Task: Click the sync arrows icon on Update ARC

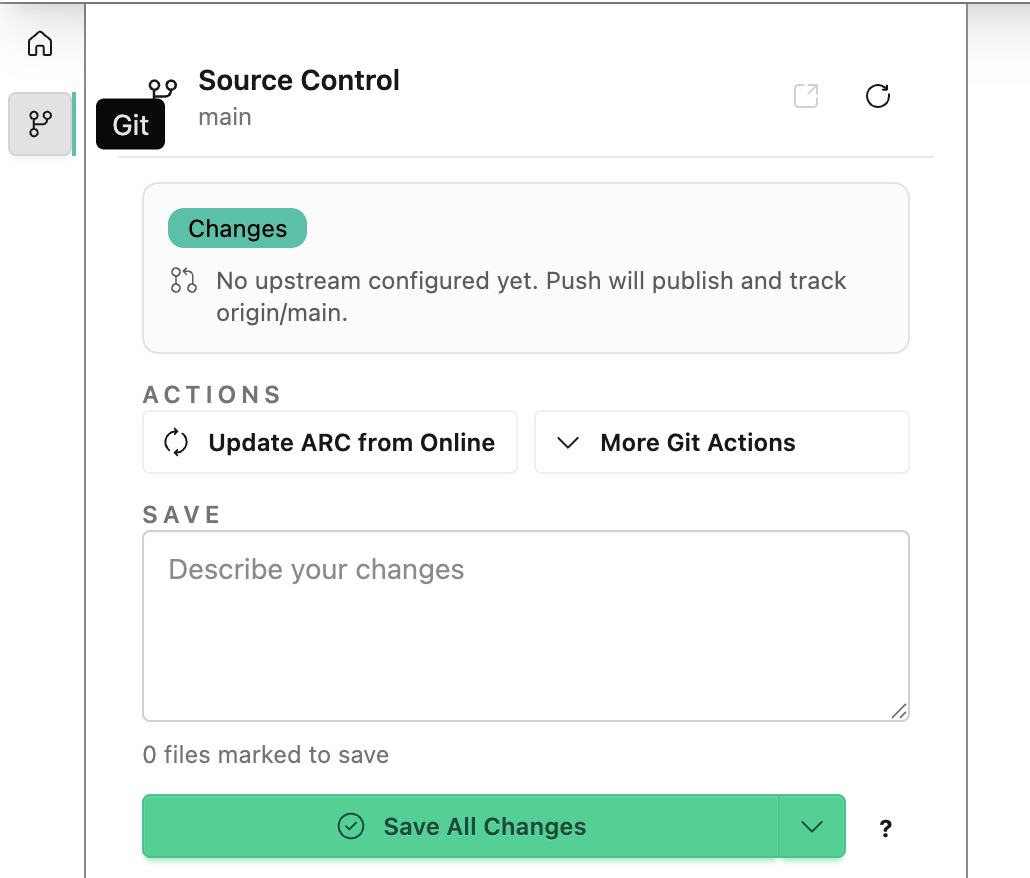Action: (x=176, y=442)
